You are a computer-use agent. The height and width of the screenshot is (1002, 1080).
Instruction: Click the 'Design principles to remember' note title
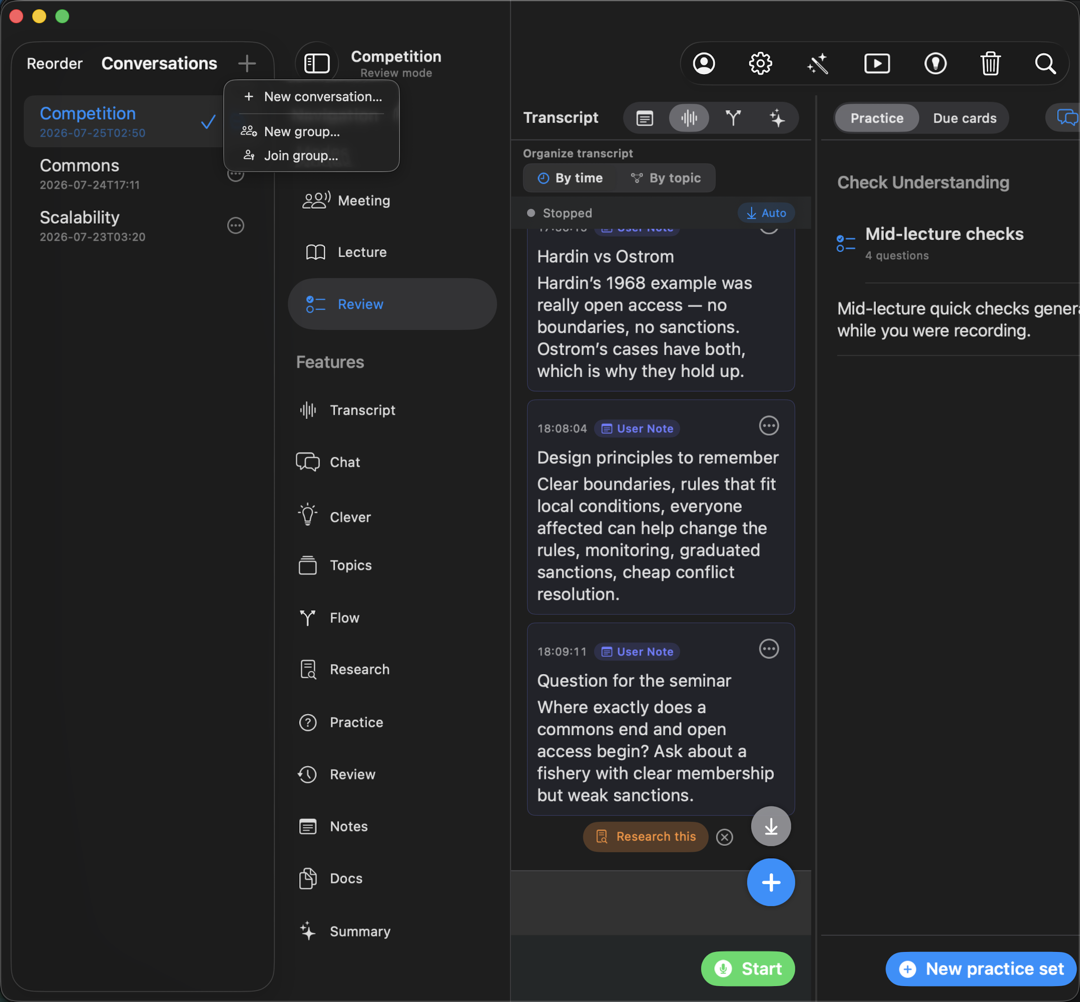point(658,458)
